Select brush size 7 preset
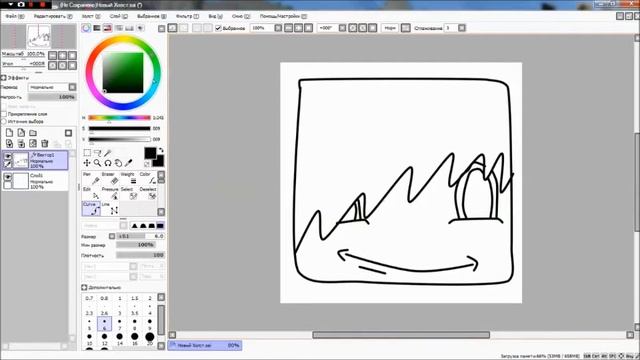 (120, 324)
